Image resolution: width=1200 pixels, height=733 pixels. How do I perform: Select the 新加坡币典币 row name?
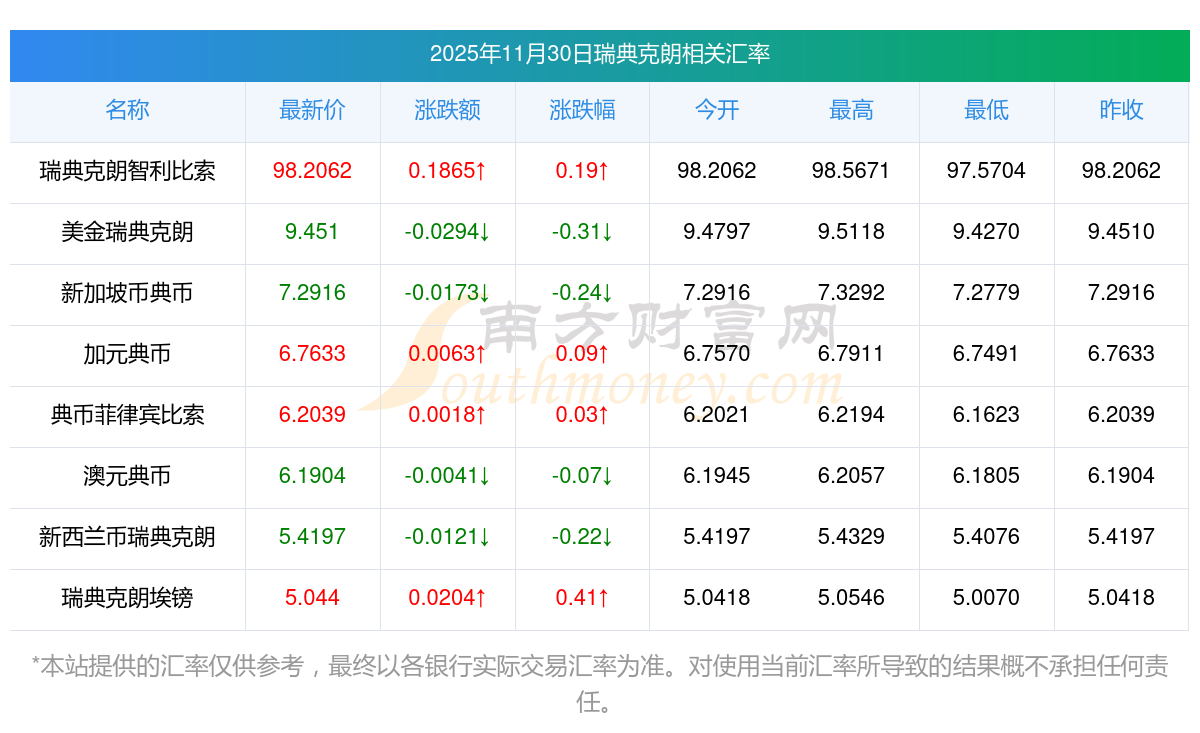click(127, 293)
